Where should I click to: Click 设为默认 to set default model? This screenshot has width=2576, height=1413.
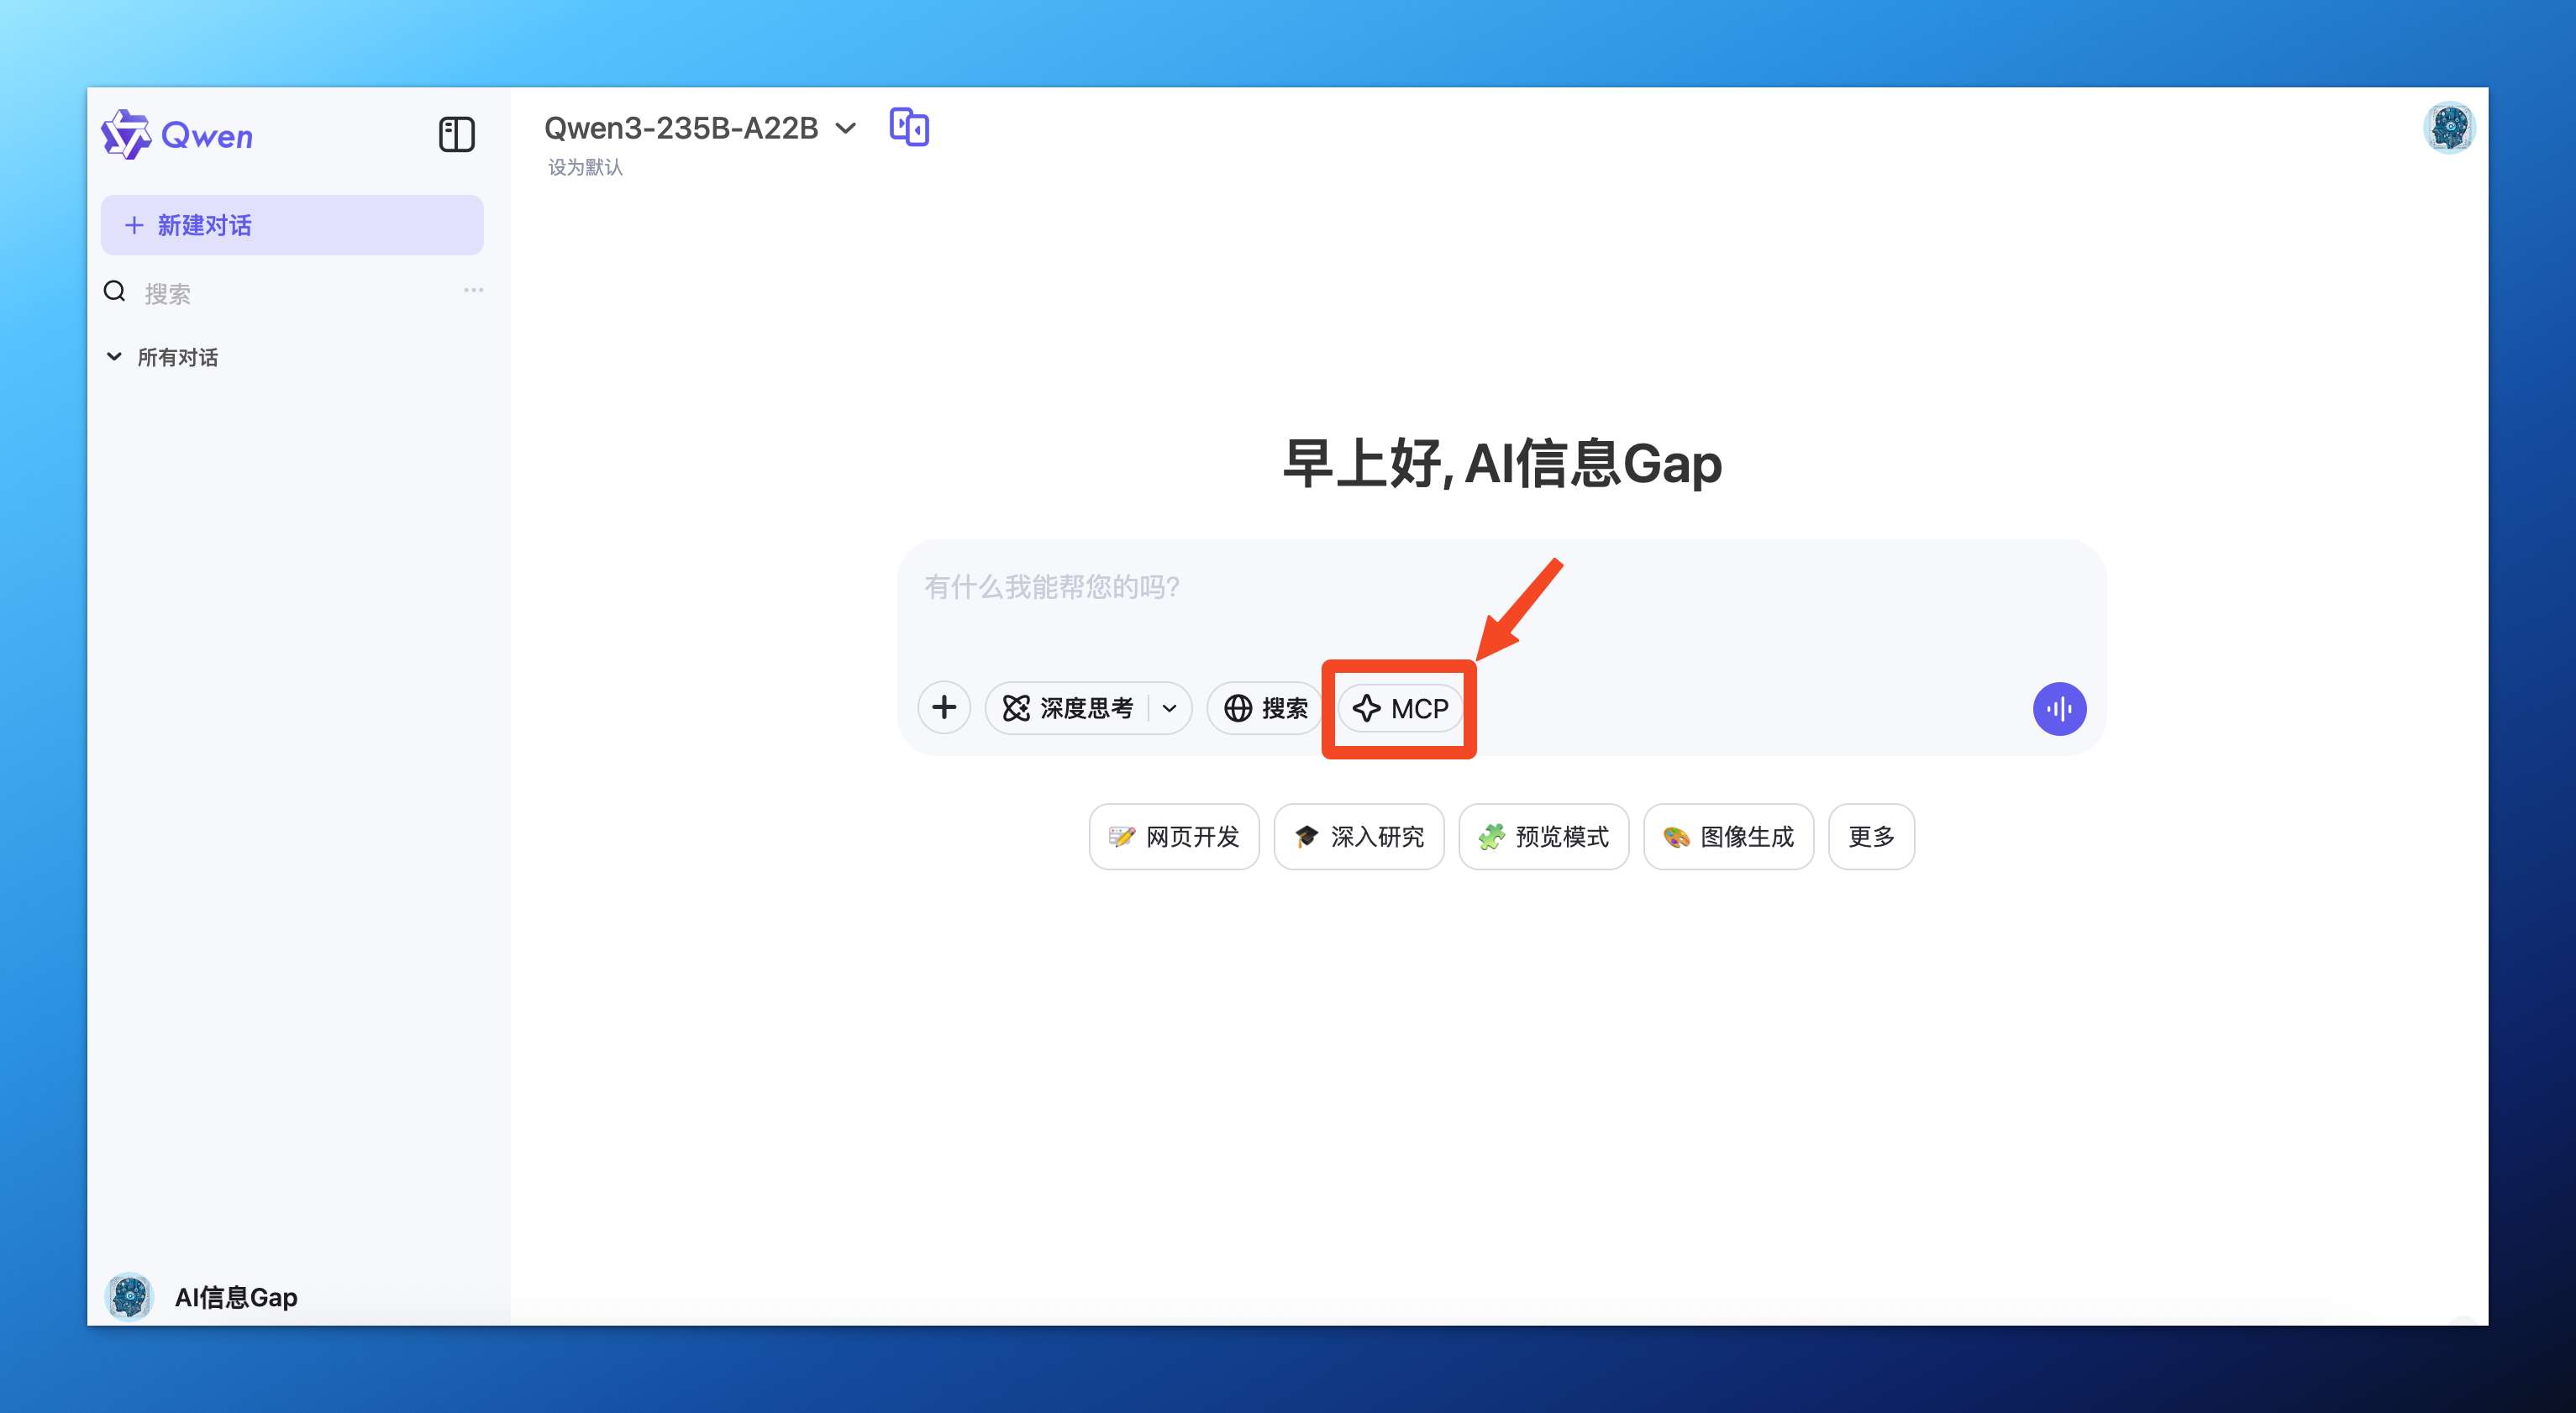[585, 167]
